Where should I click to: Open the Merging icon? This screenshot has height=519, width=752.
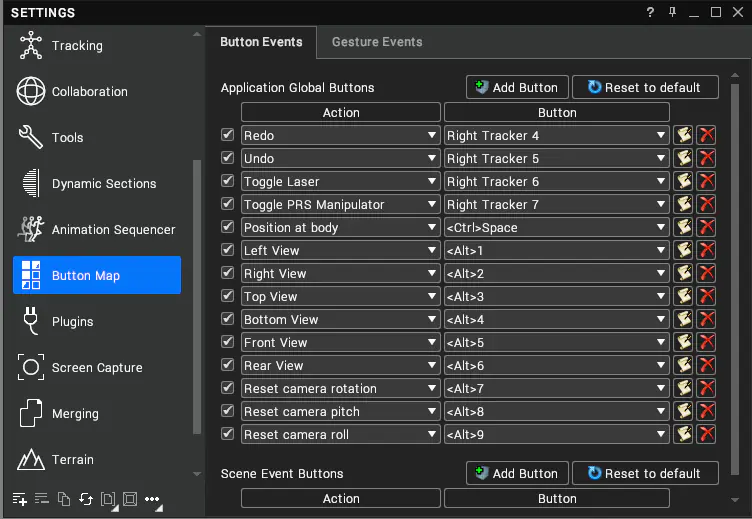31,413
